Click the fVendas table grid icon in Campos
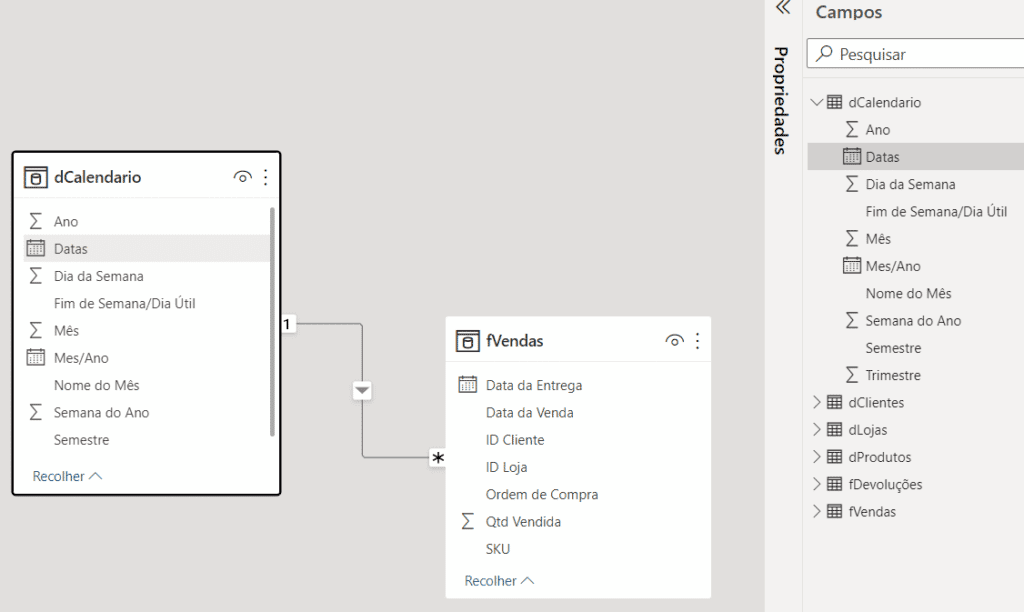1024x612 pixels. click(835, 511)
